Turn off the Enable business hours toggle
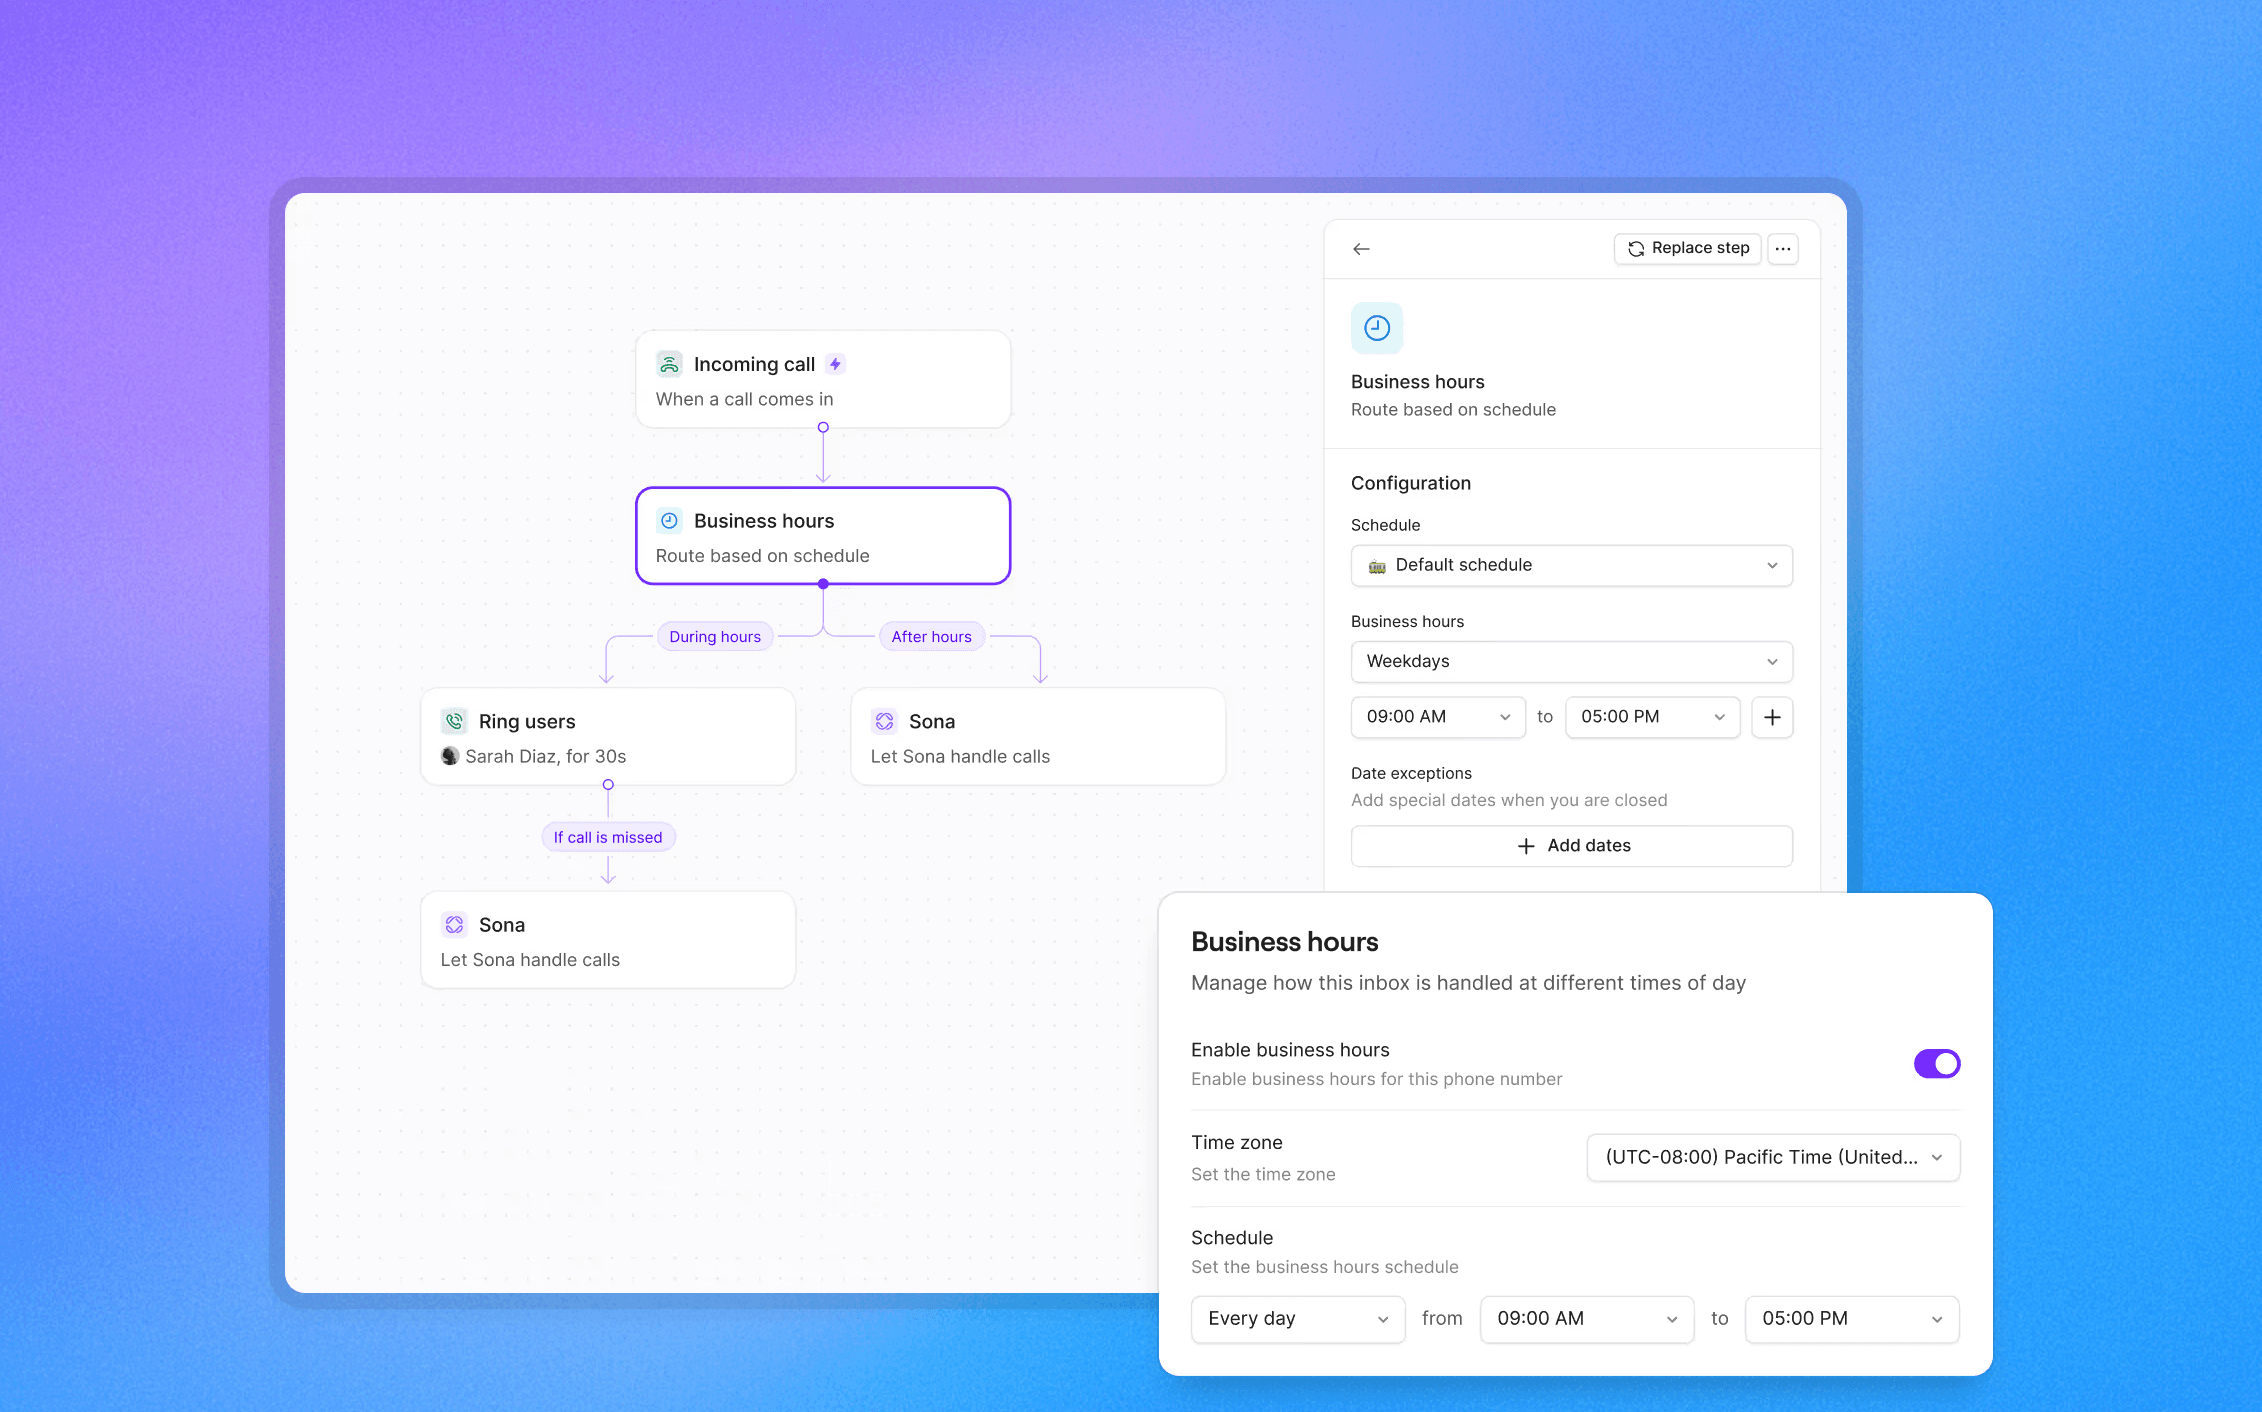This screenshot has width=2262, height=1412. [1936, 1063]
